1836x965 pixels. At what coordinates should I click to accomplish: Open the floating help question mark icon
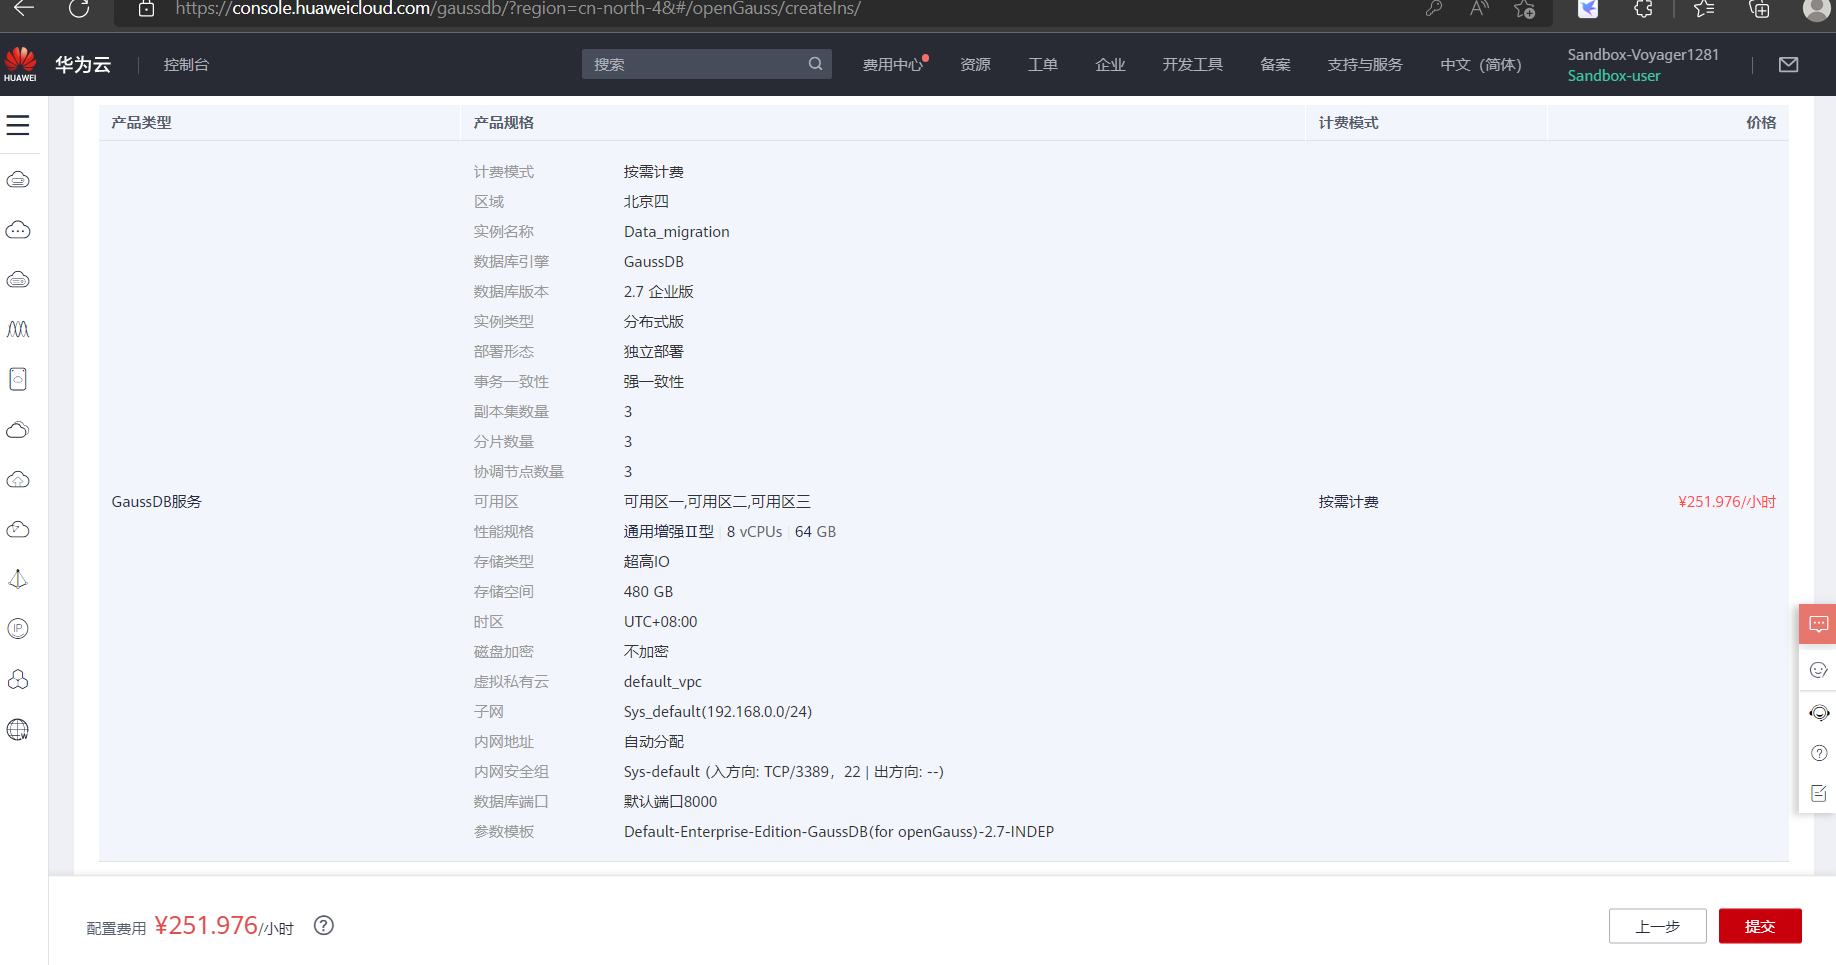pyautogui.click(x=1819, y=753)
